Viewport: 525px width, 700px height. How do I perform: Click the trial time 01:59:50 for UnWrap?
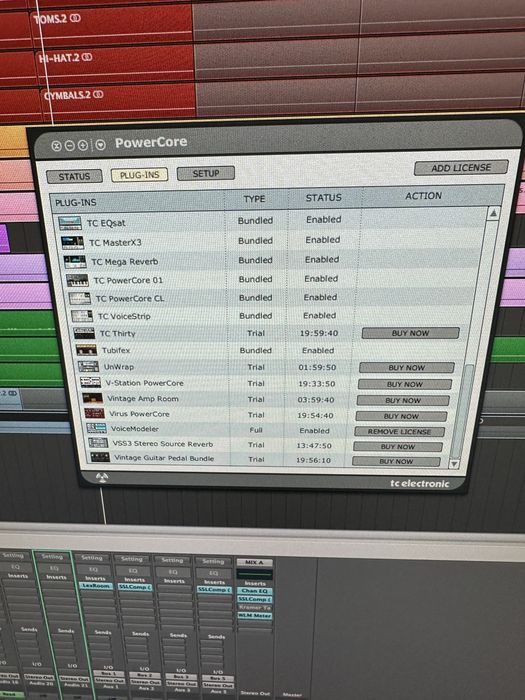tap(317, 367)
